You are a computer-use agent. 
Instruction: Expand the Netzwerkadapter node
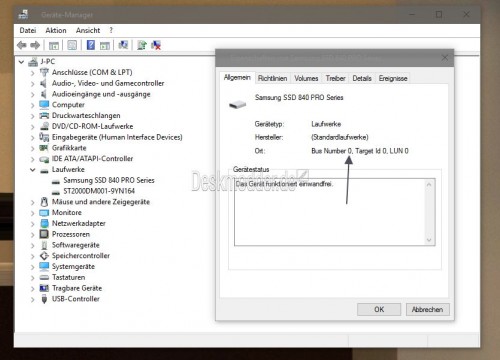coord(32,224)
